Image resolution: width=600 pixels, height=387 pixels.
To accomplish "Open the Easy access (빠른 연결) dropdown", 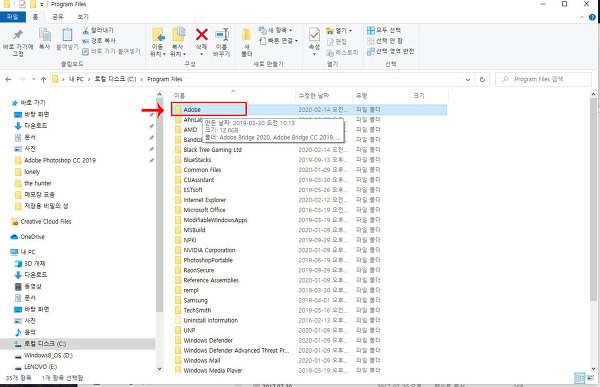I will [279, 41].
